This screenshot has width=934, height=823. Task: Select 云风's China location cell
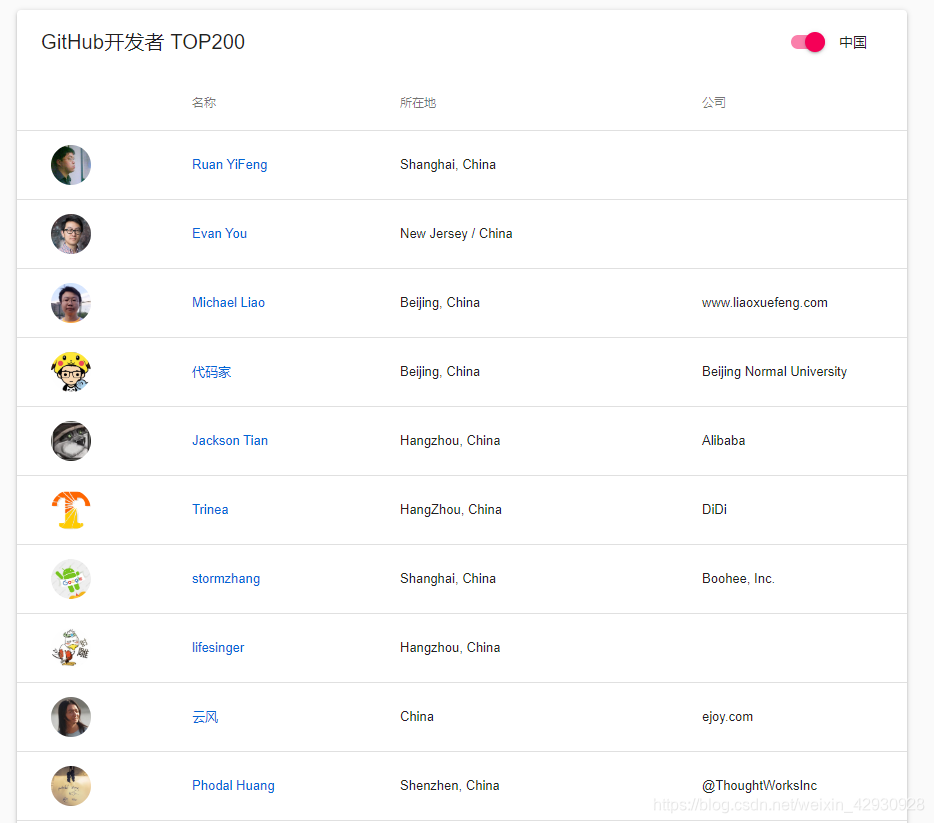417,716
